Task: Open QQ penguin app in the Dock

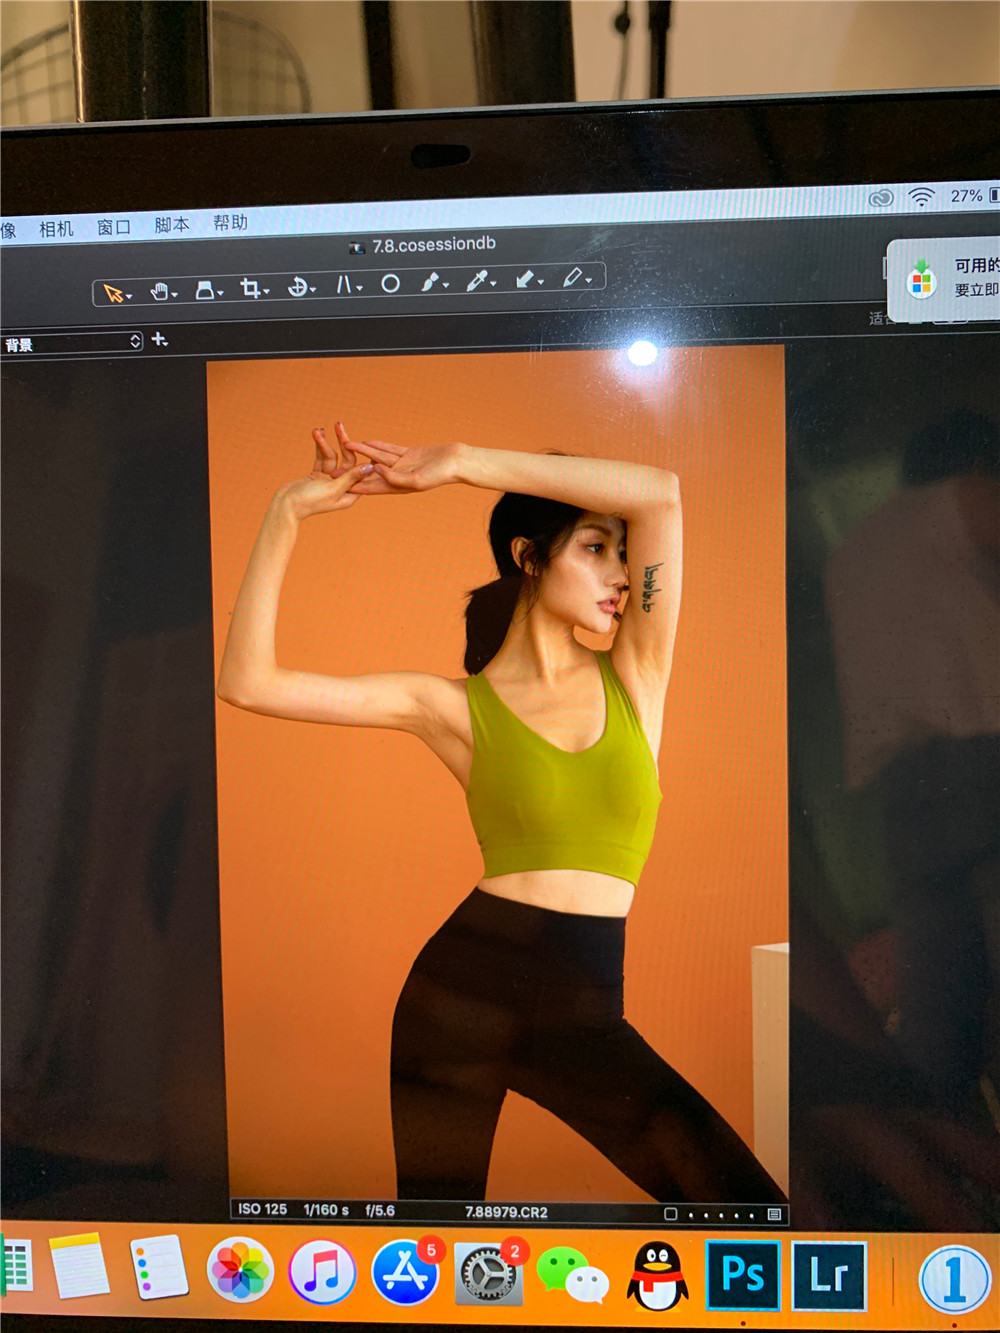Action: point(657,1276)
